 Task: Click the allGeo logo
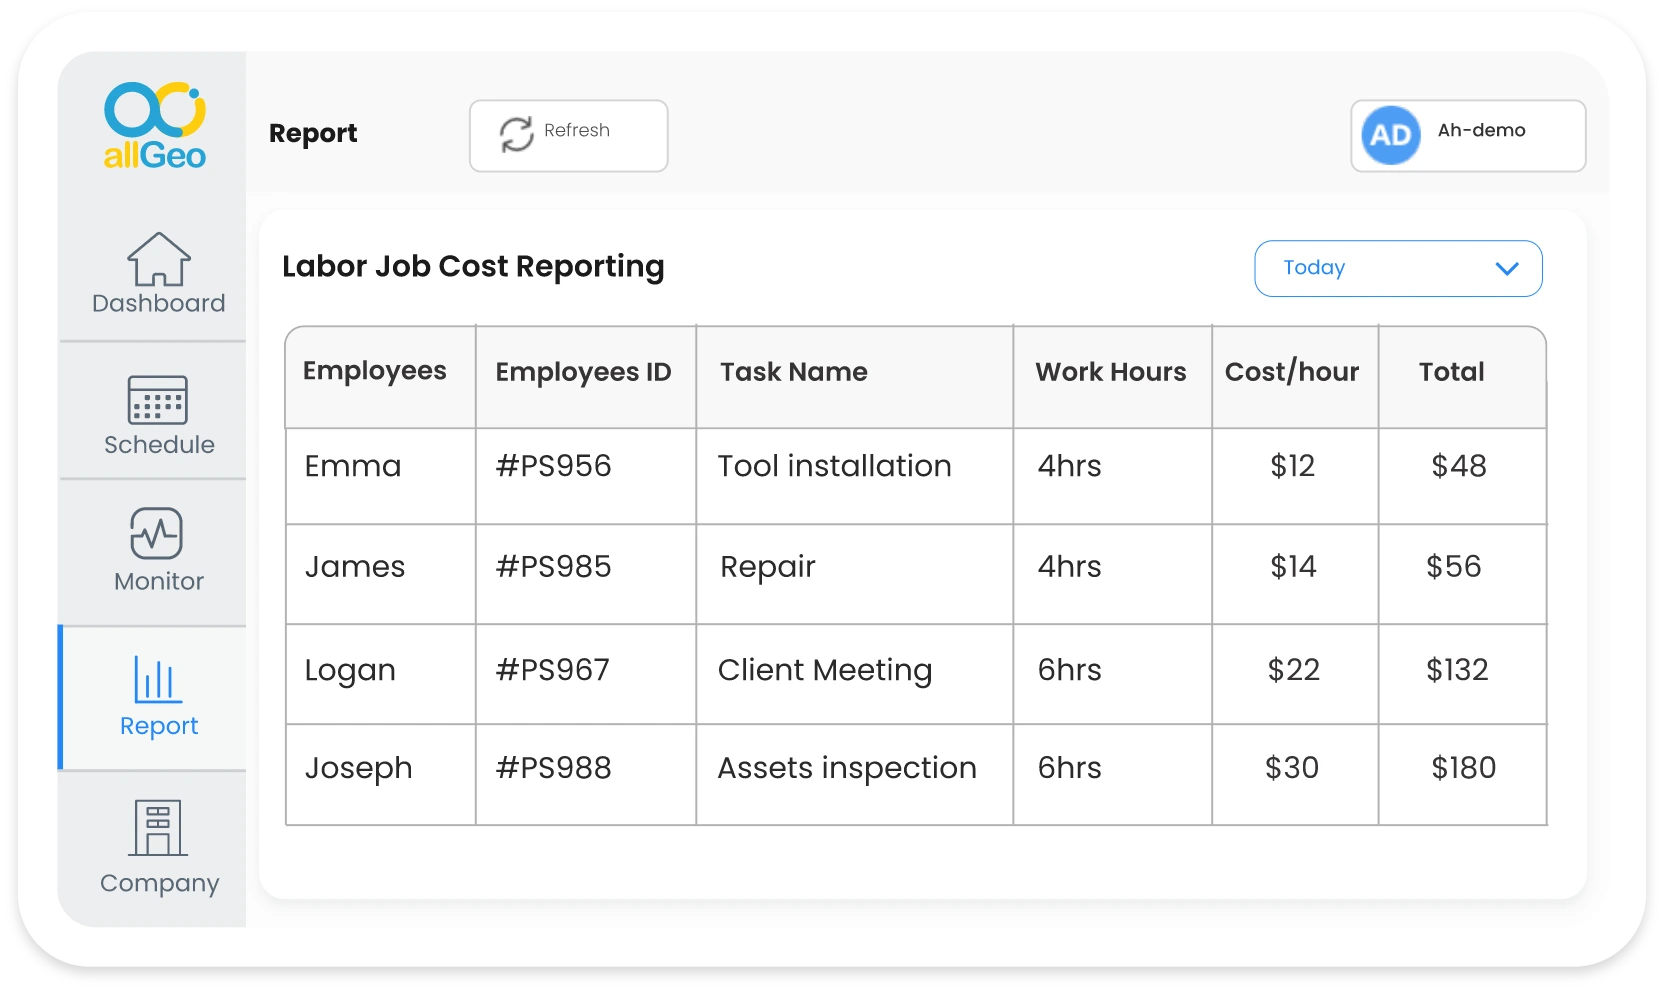point(155,125)
